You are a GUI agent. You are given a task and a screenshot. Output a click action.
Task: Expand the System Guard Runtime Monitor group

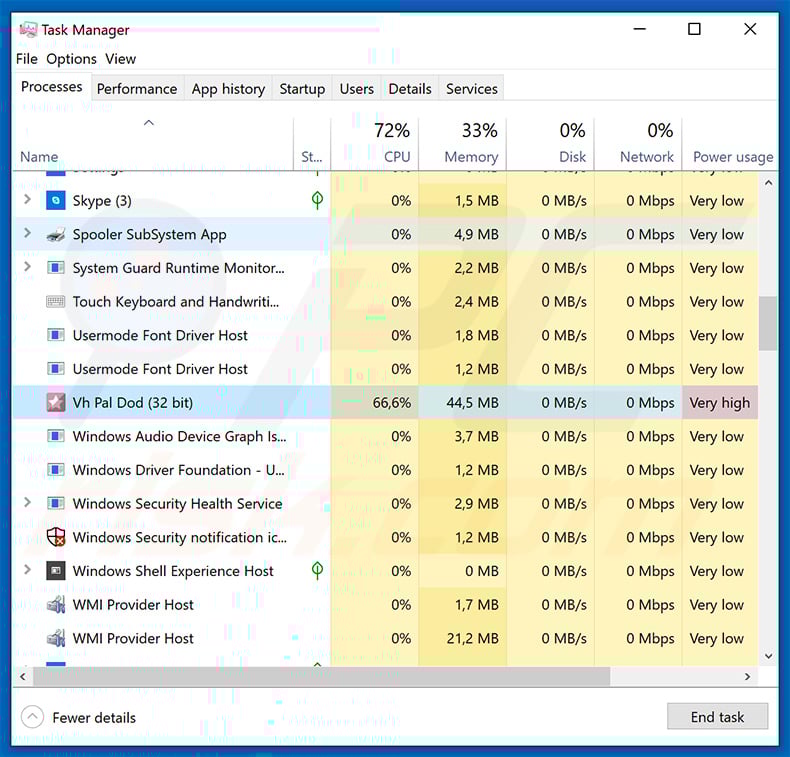(28, 266)
